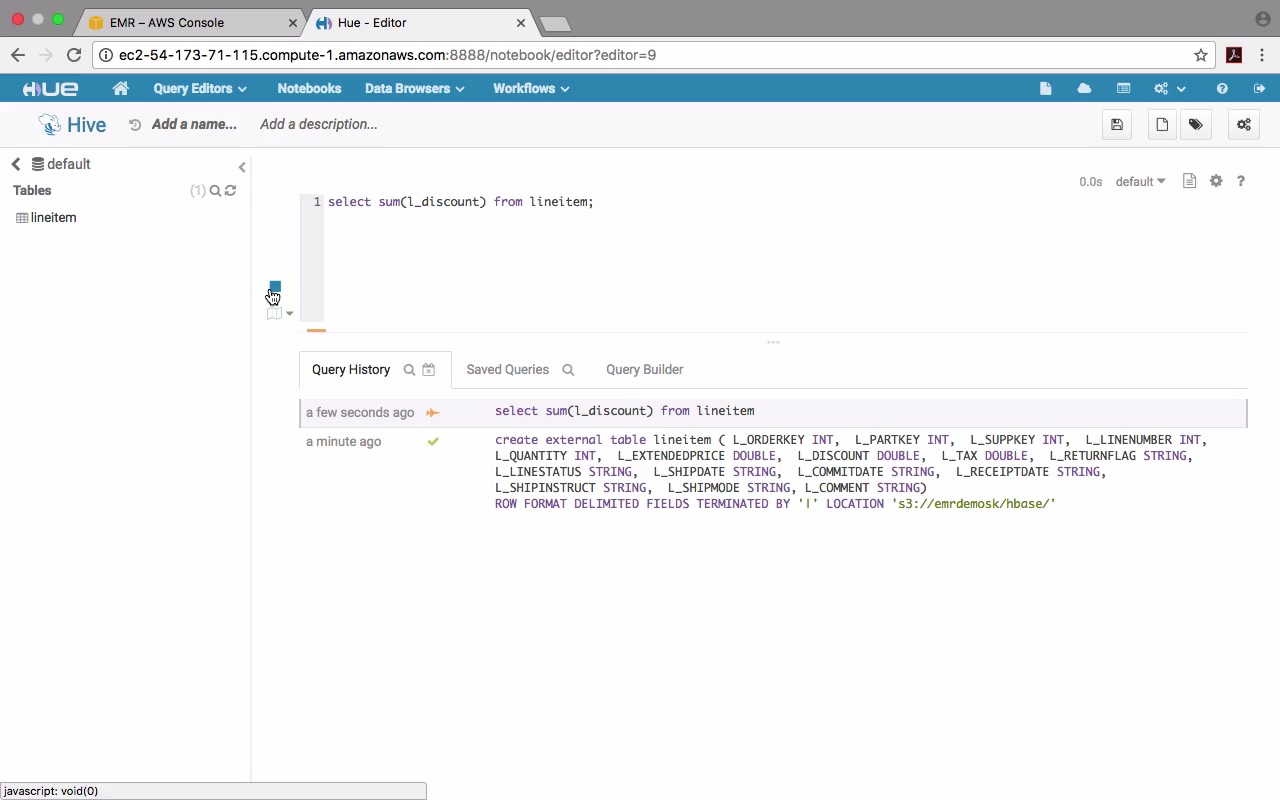1280x800 pixels.
Task: Switch to the Saved Queries tab
Action: (x=508, y=370)
